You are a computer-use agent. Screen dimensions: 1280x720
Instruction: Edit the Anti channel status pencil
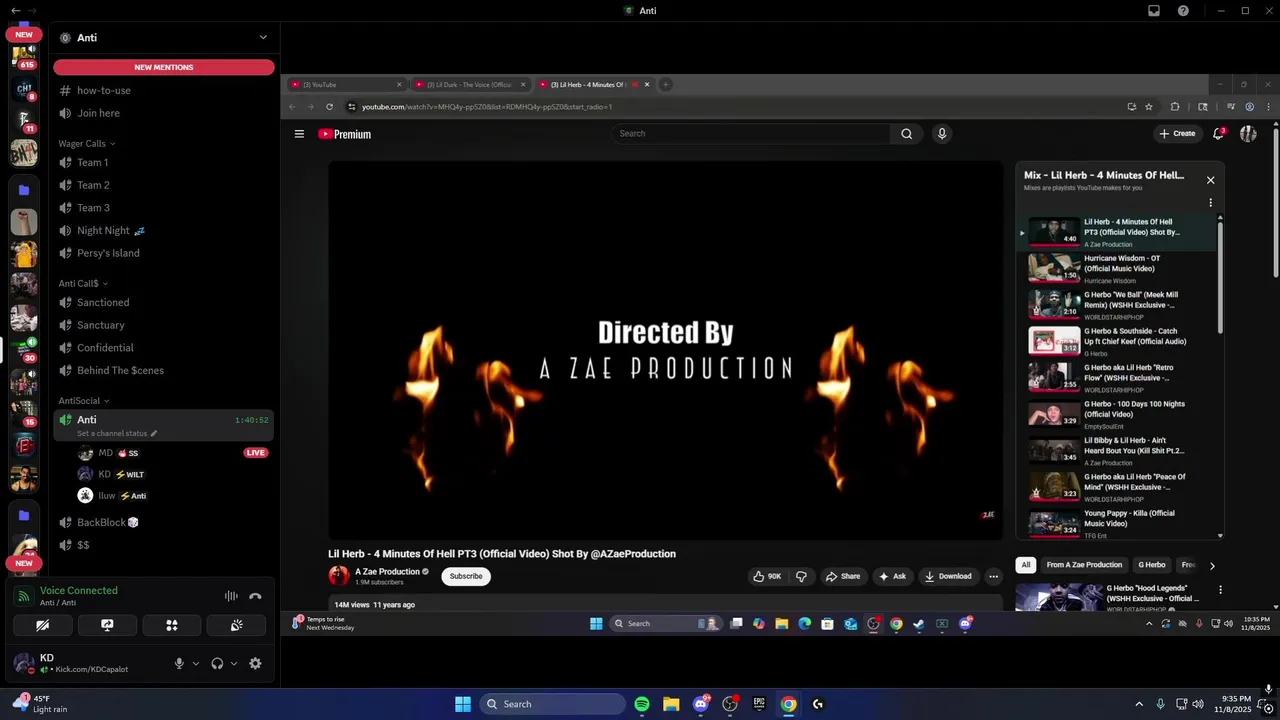(x=153, y=434)
